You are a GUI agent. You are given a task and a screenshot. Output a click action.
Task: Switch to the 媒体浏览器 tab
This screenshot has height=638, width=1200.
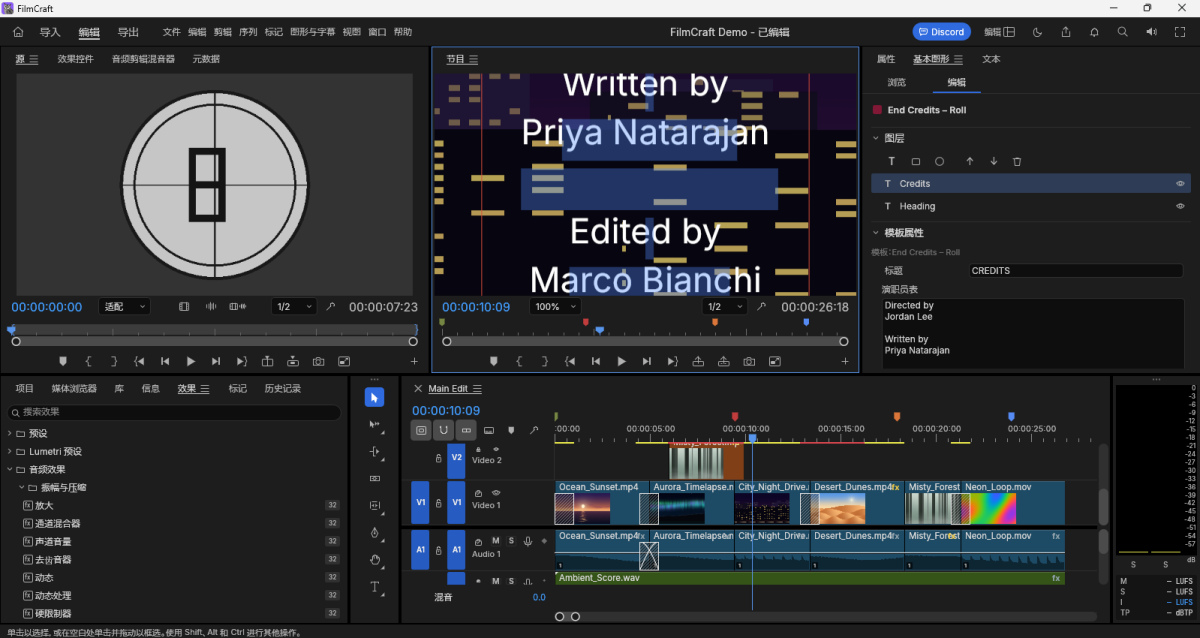pyautogui.click(x=75, y=388)
